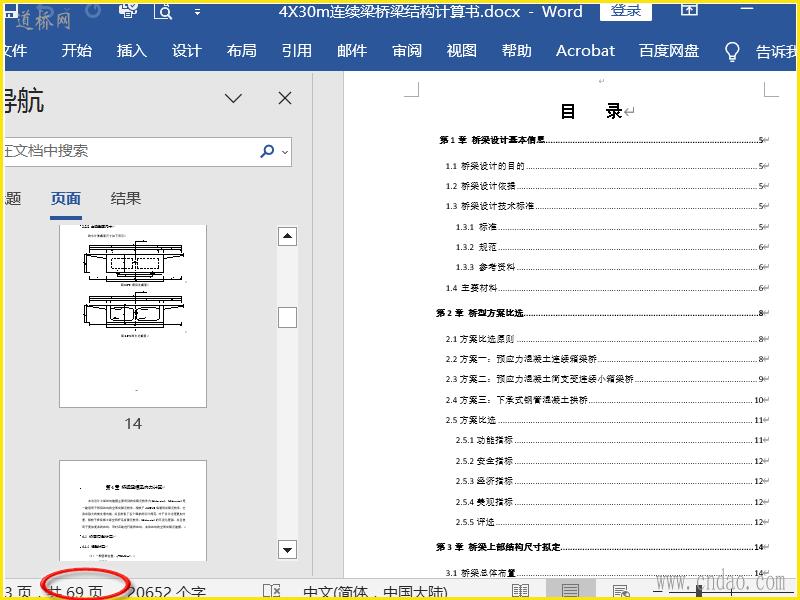
Task: Switch to the 布局 ribbon tab
Action: tap(241, 51)
